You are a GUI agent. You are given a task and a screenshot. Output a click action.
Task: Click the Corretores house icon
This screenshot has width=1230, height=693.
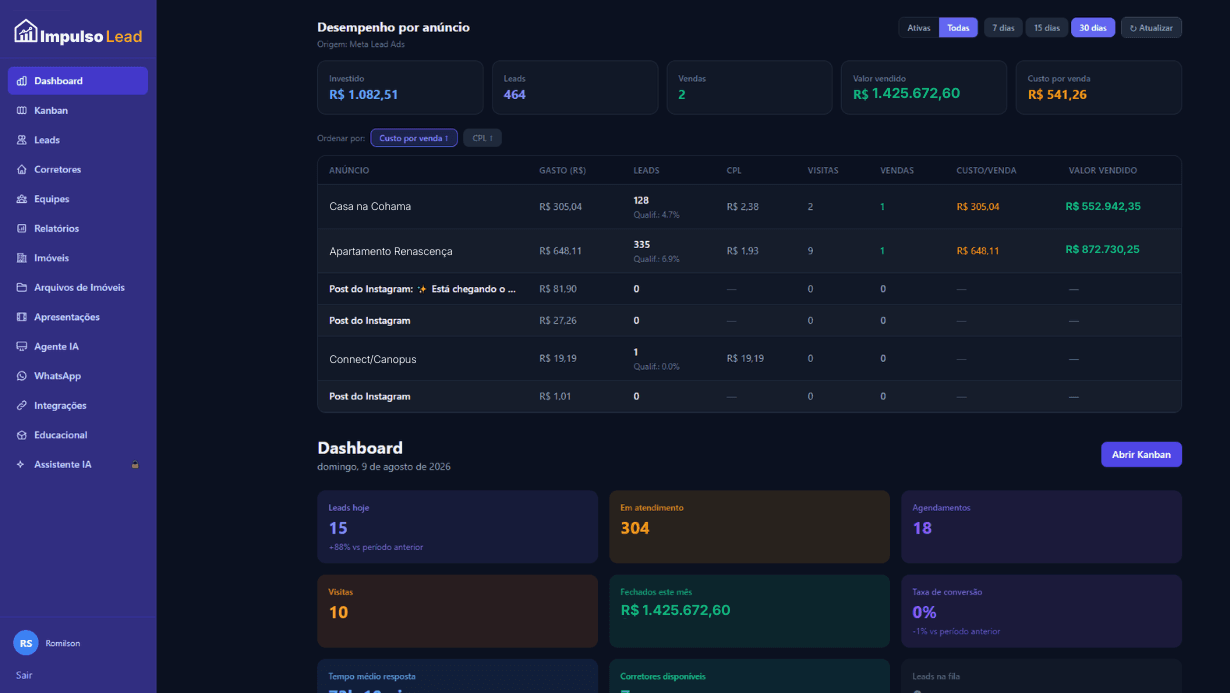[x=22, y=169]
